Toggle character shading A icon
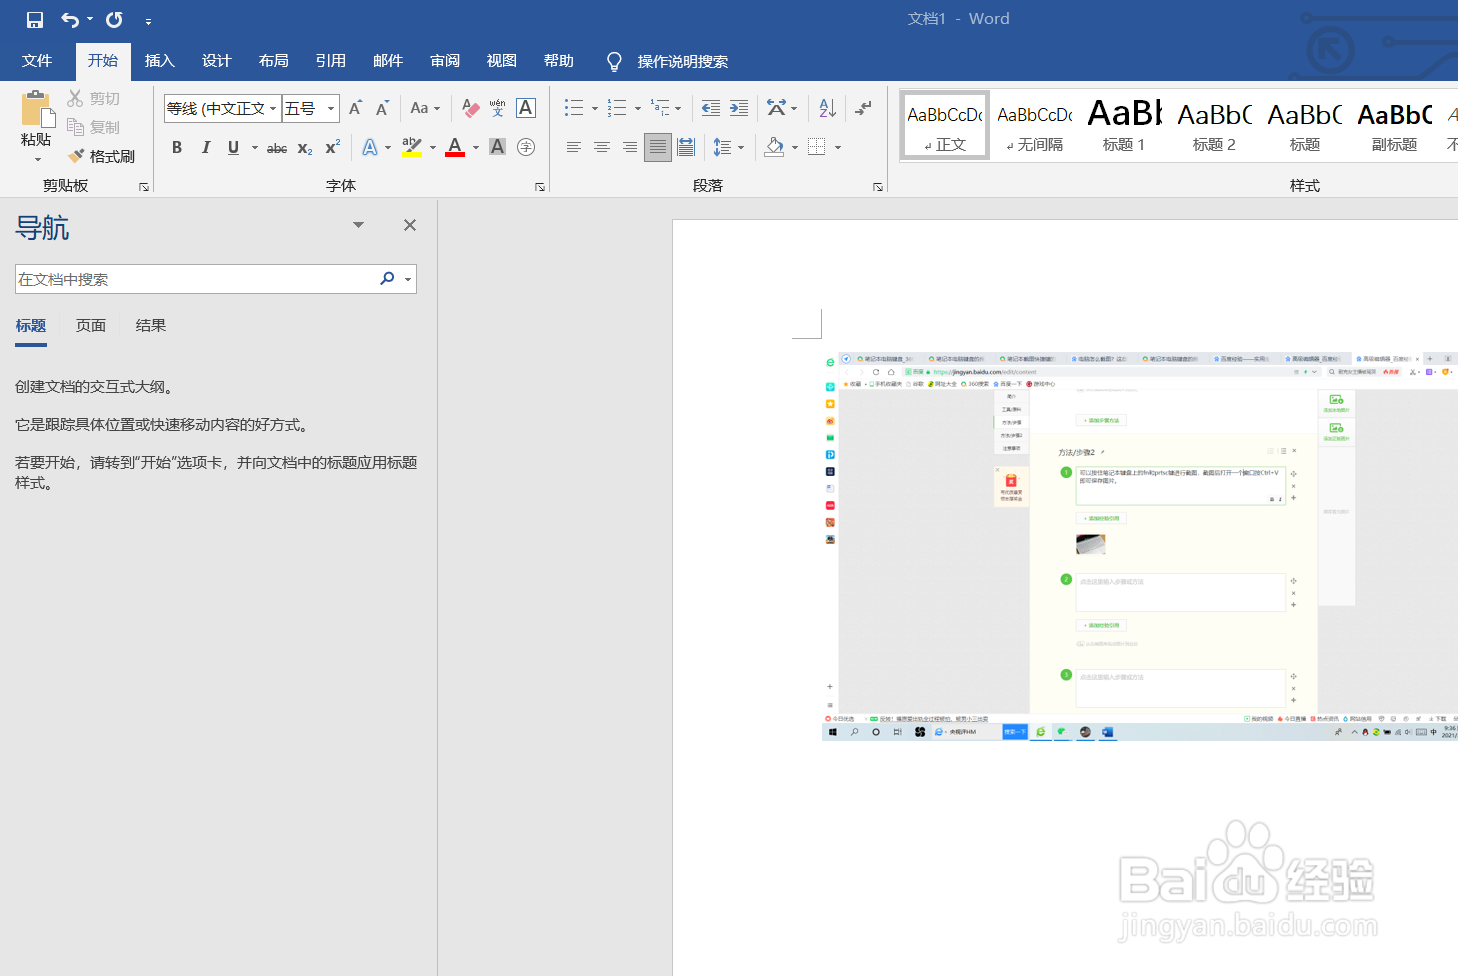The height and width of the screenshot is (976, 1458). point(497,147)
